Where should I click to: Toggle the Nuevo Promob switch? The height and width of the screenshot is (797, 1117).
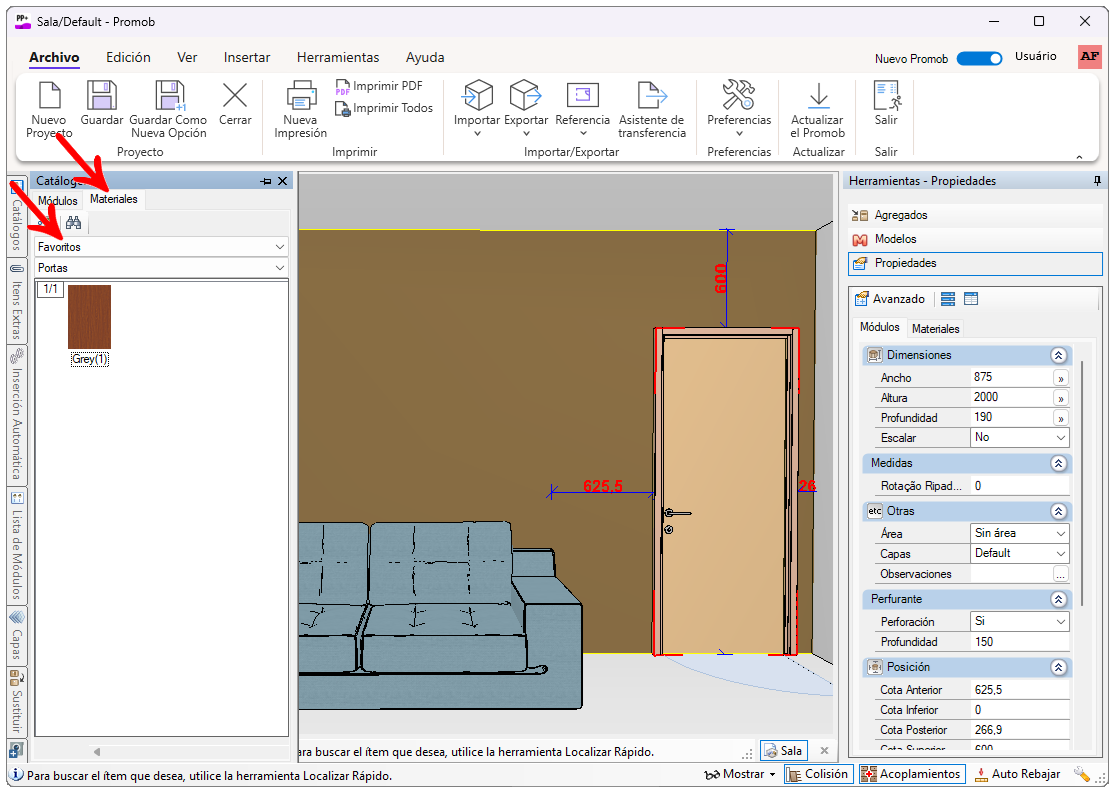click(x=978, y=58)
